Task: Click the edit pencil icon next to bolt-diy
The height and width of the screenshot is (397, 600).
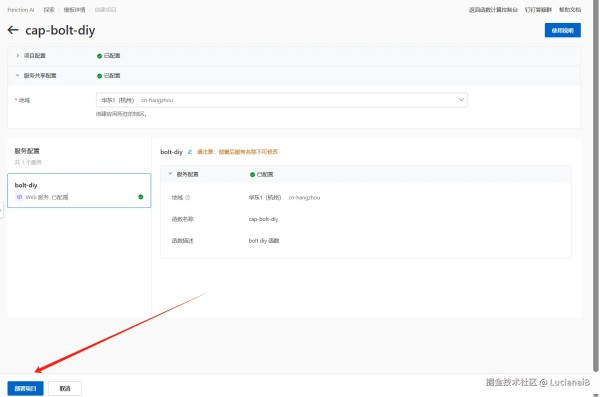Action: [190, 152]
